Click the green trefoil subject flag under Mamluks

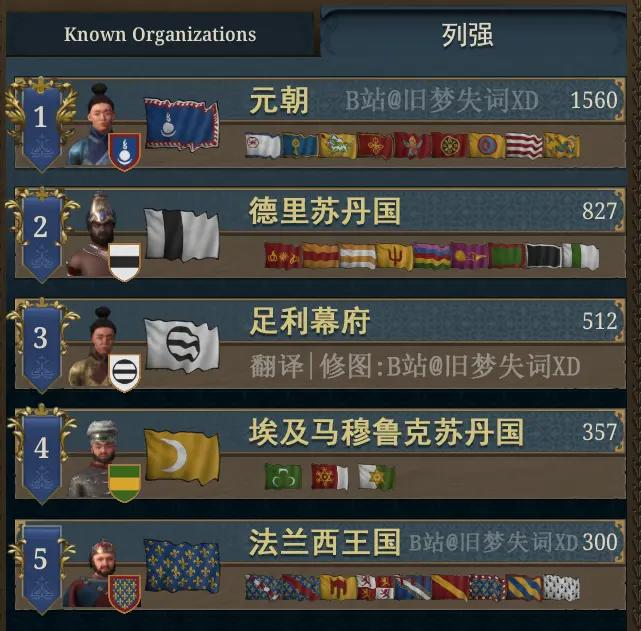(283, 476)
